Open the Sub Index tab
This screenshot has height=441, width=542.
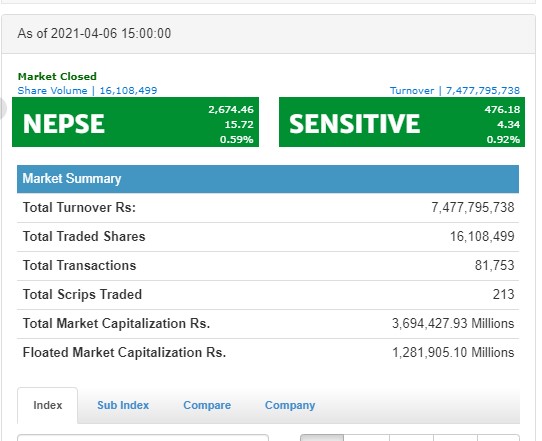123,405
